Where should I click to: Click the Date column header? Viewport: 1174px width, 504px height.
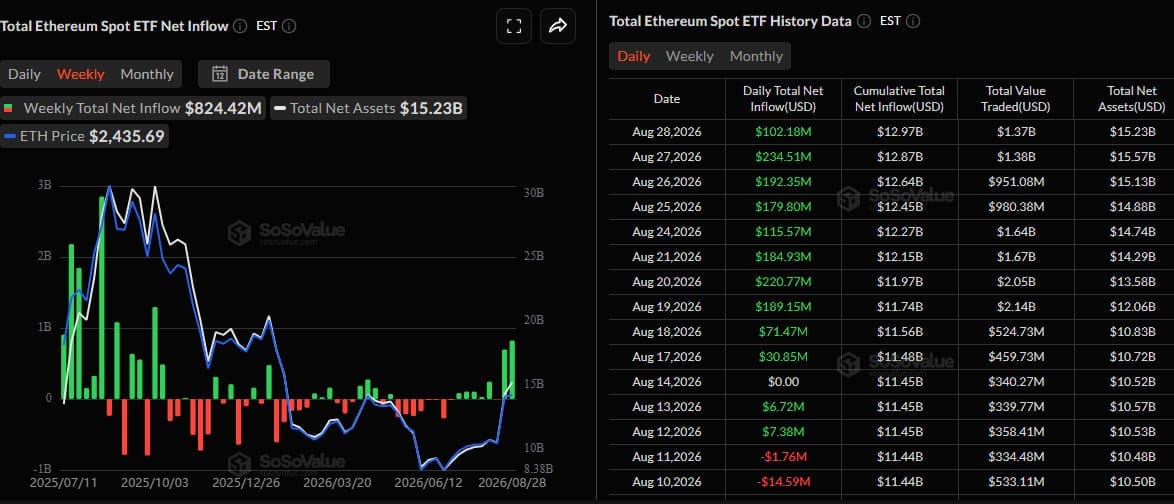coord(666,99)
